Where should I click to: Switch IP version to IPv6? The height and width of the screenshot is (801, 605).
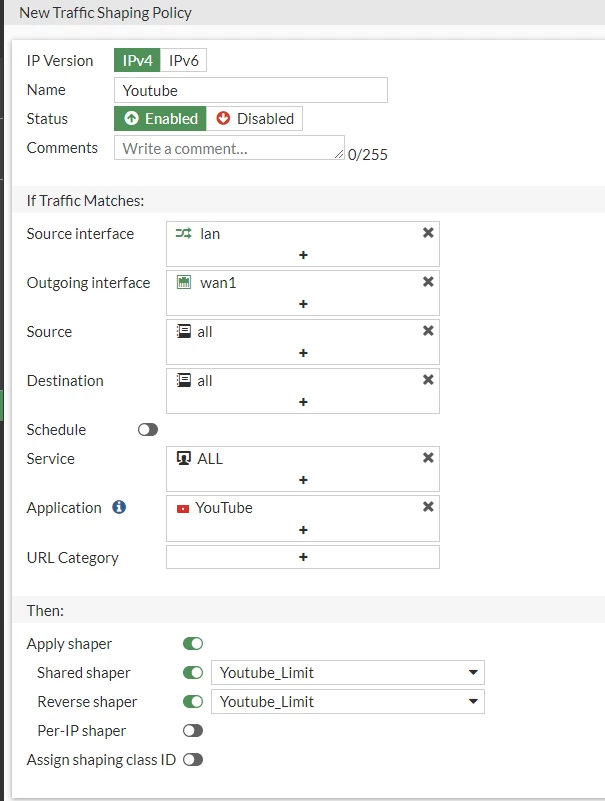tap(183, 60)
